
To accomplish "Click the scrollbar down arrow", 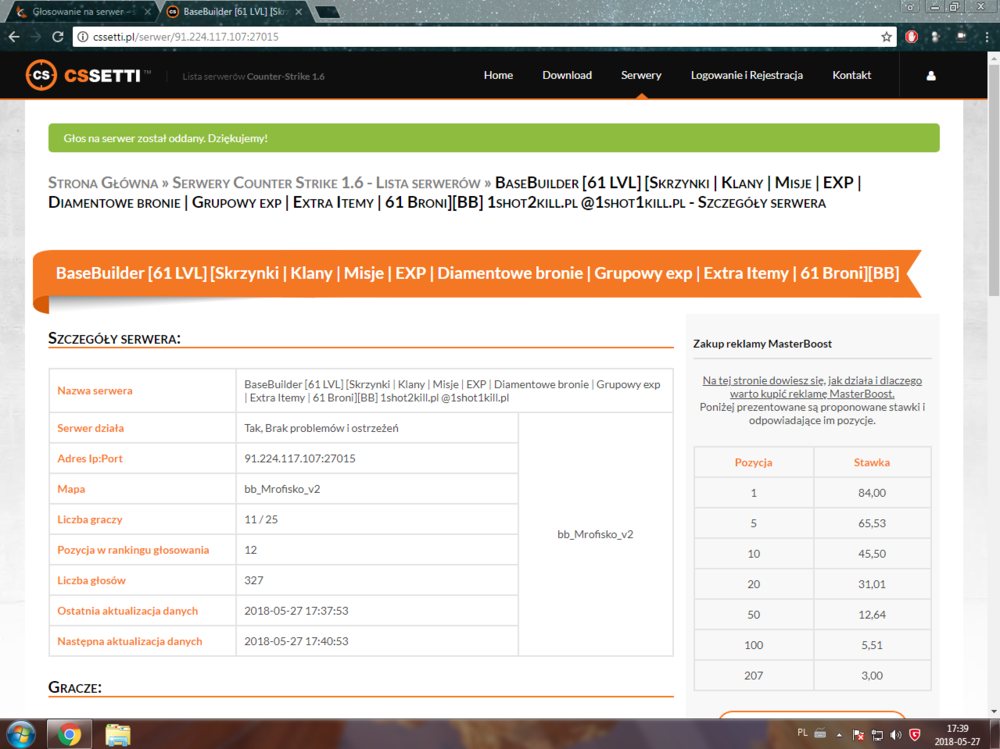I will [994, 711].
